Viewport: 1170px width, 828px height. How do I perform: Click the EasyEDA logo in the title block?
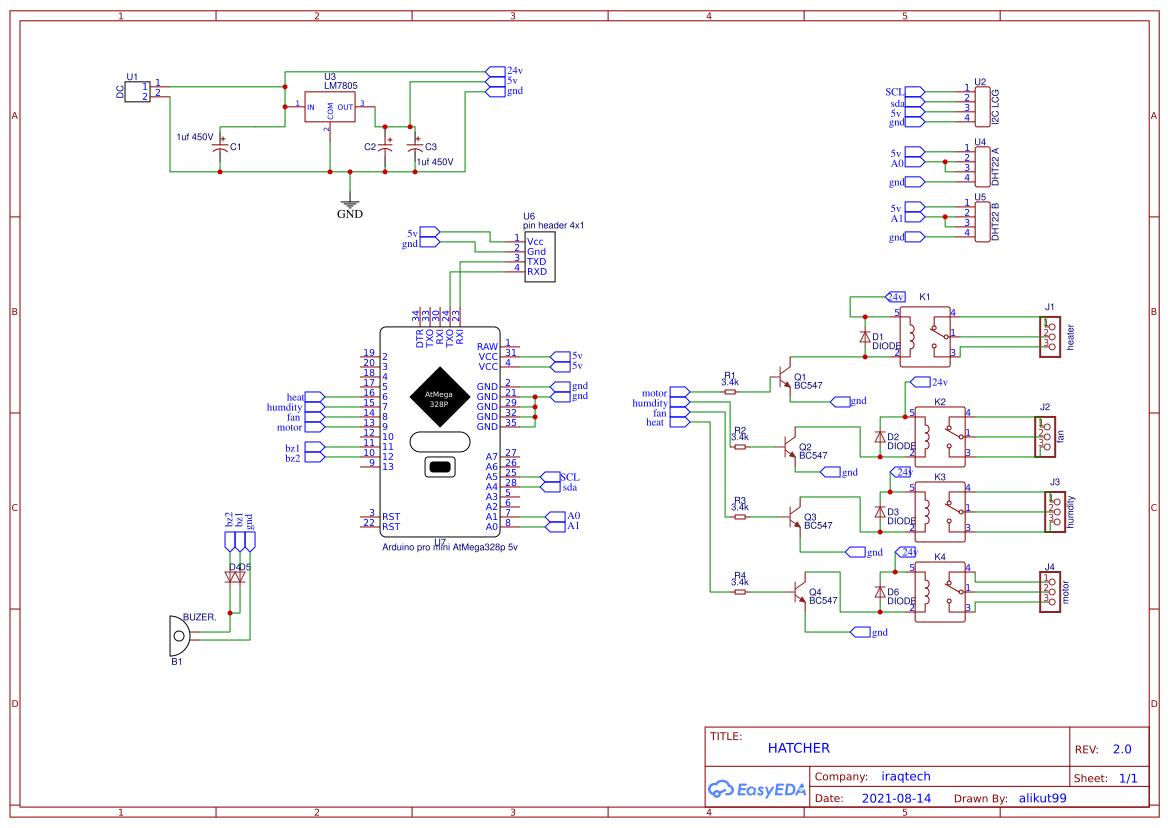point(756,790)
